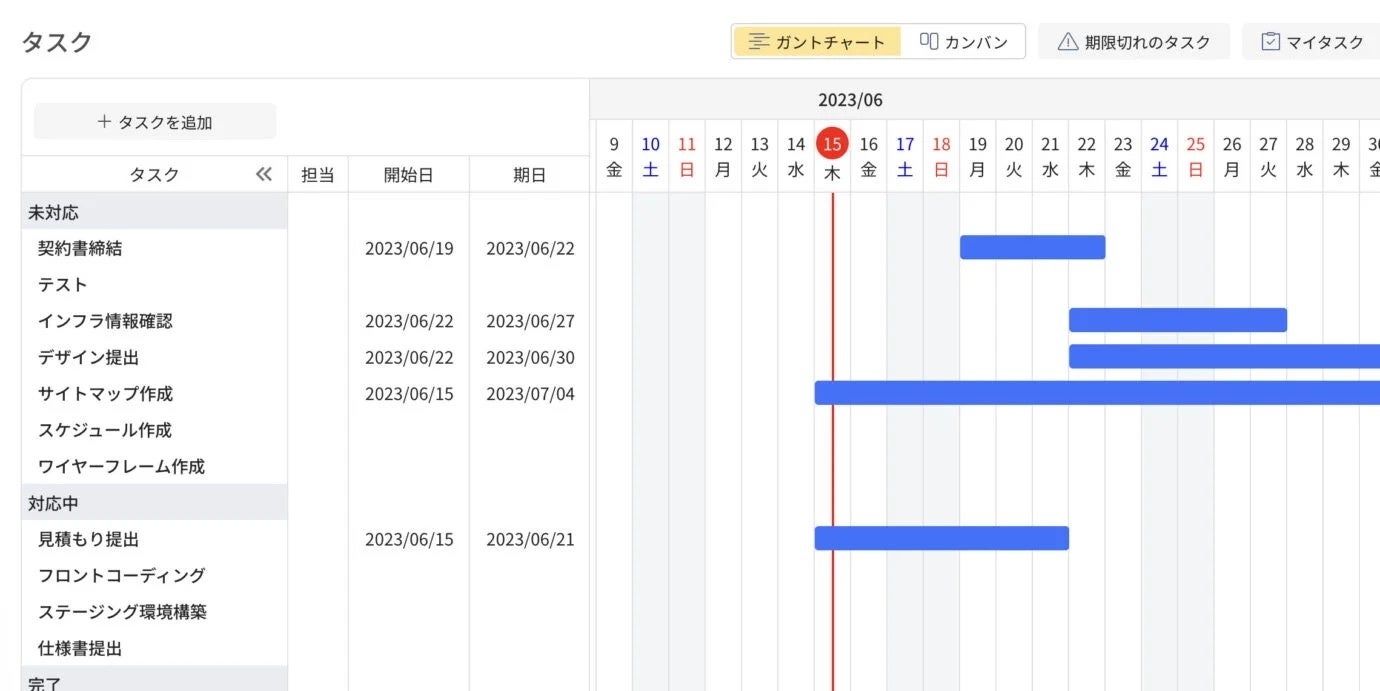Click the warning icon for 期限切れのタスク
Screen dimensions: 1380x691
(1068, 42)
